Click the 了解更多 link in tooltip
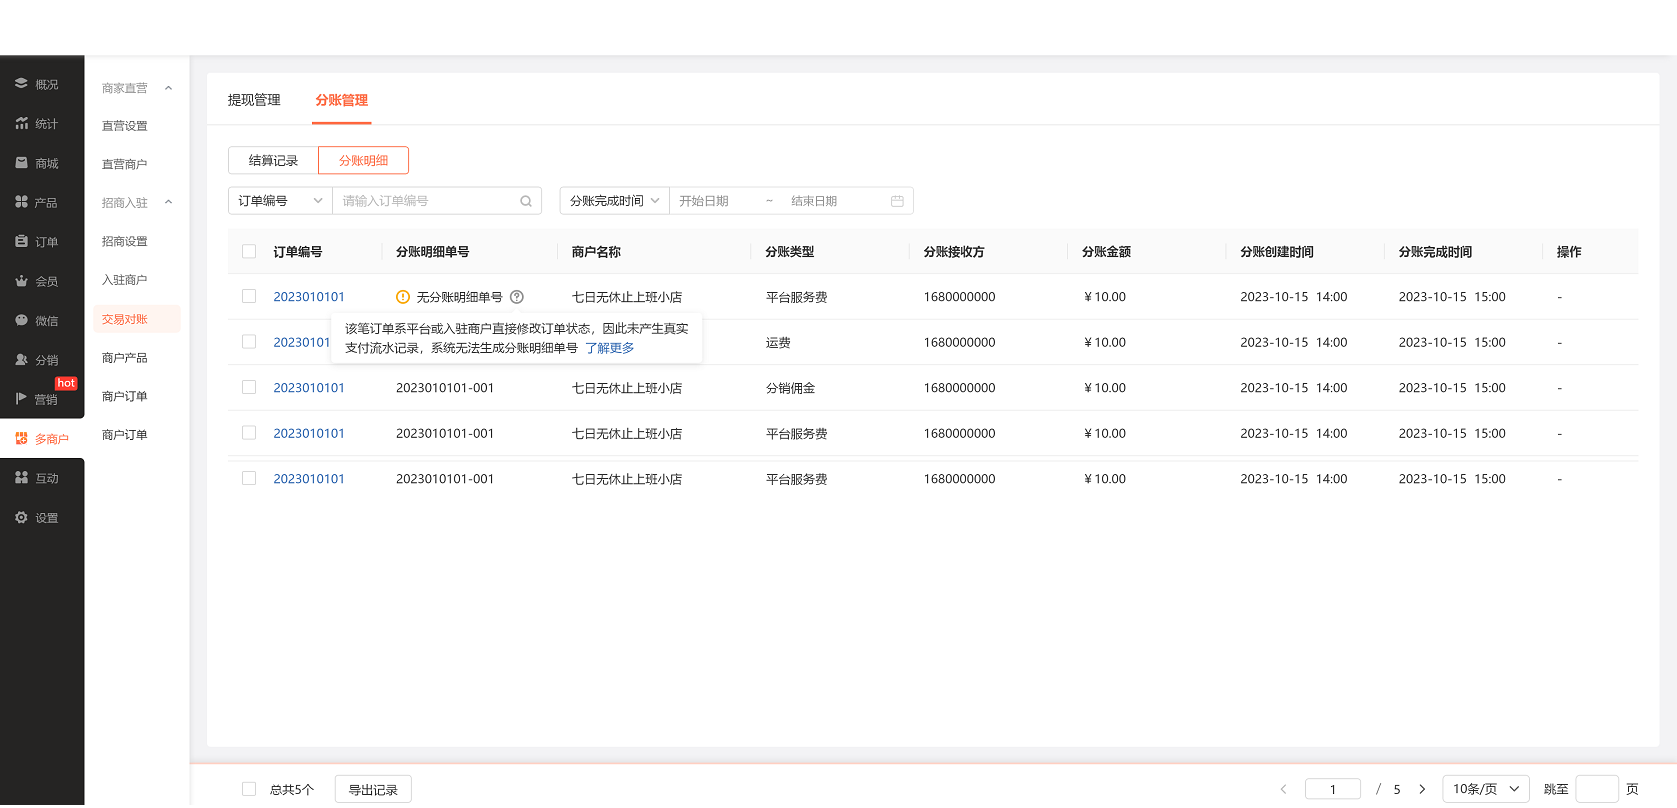Viewport: 1677px width, 808px height. point(609,348)
